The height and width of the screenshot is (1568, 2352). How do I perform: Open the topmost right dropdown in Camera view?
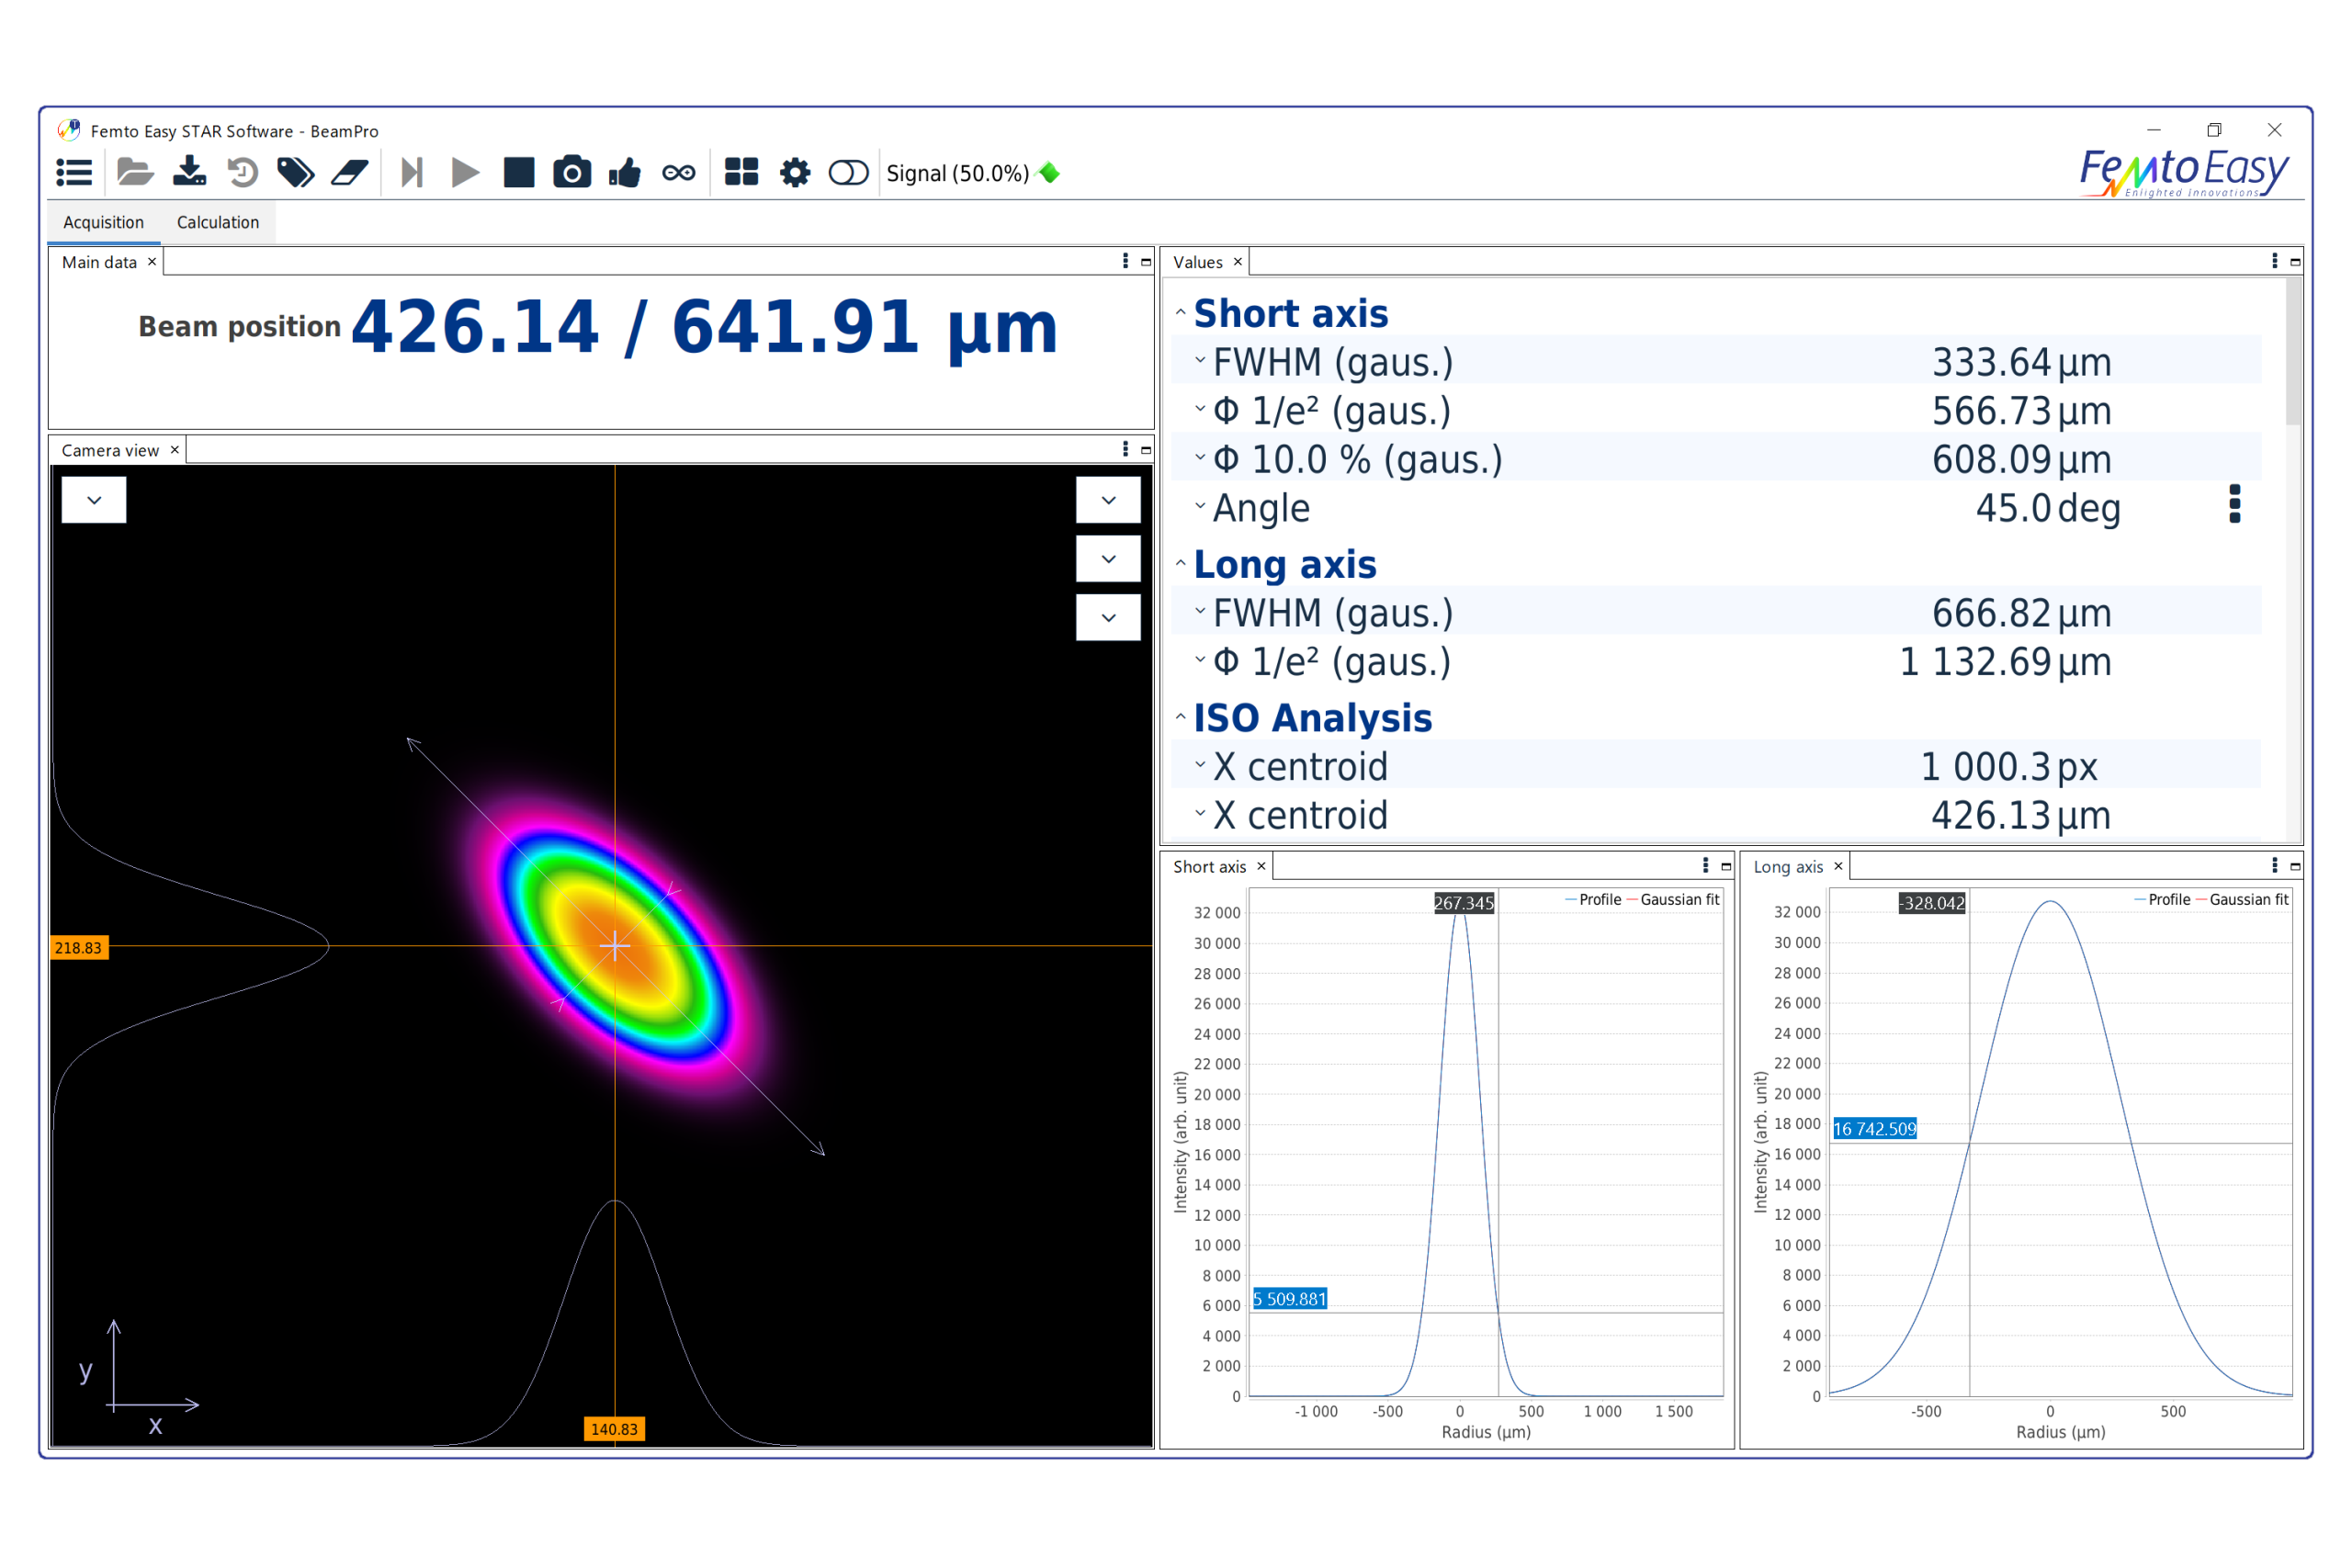(x=1108, y=500)
